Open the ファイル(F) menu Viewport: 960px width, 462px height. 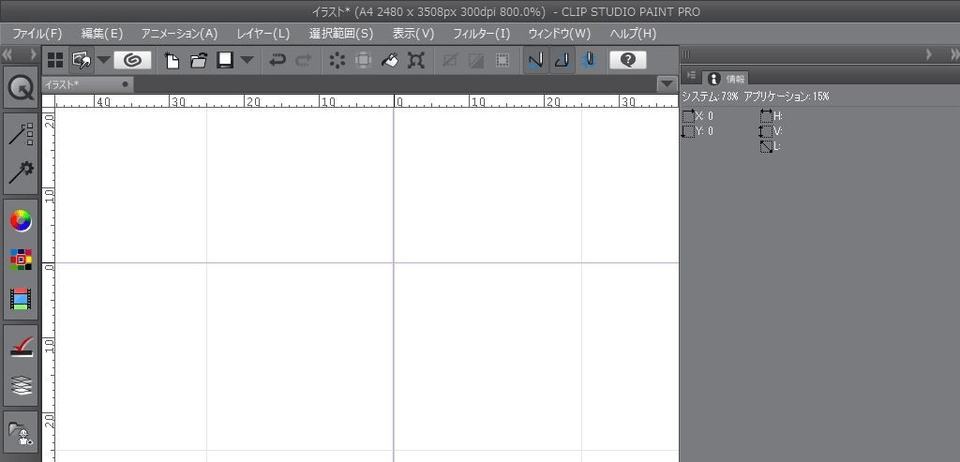pyautogui.click(x=37, y=34)
